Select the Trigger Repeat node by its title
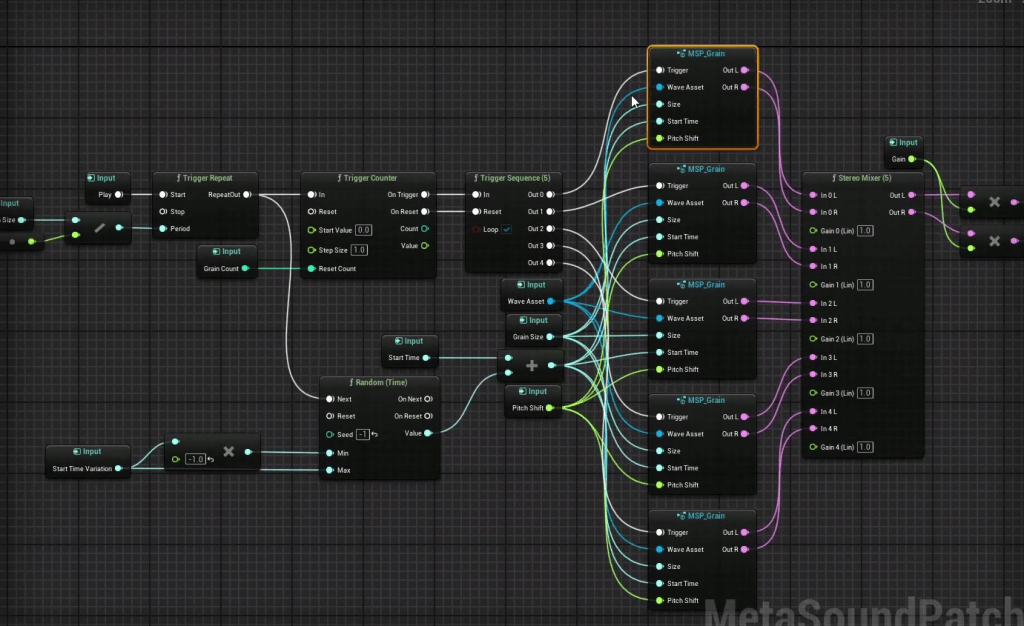This screenshot has width=1024, height=626. 207,178
